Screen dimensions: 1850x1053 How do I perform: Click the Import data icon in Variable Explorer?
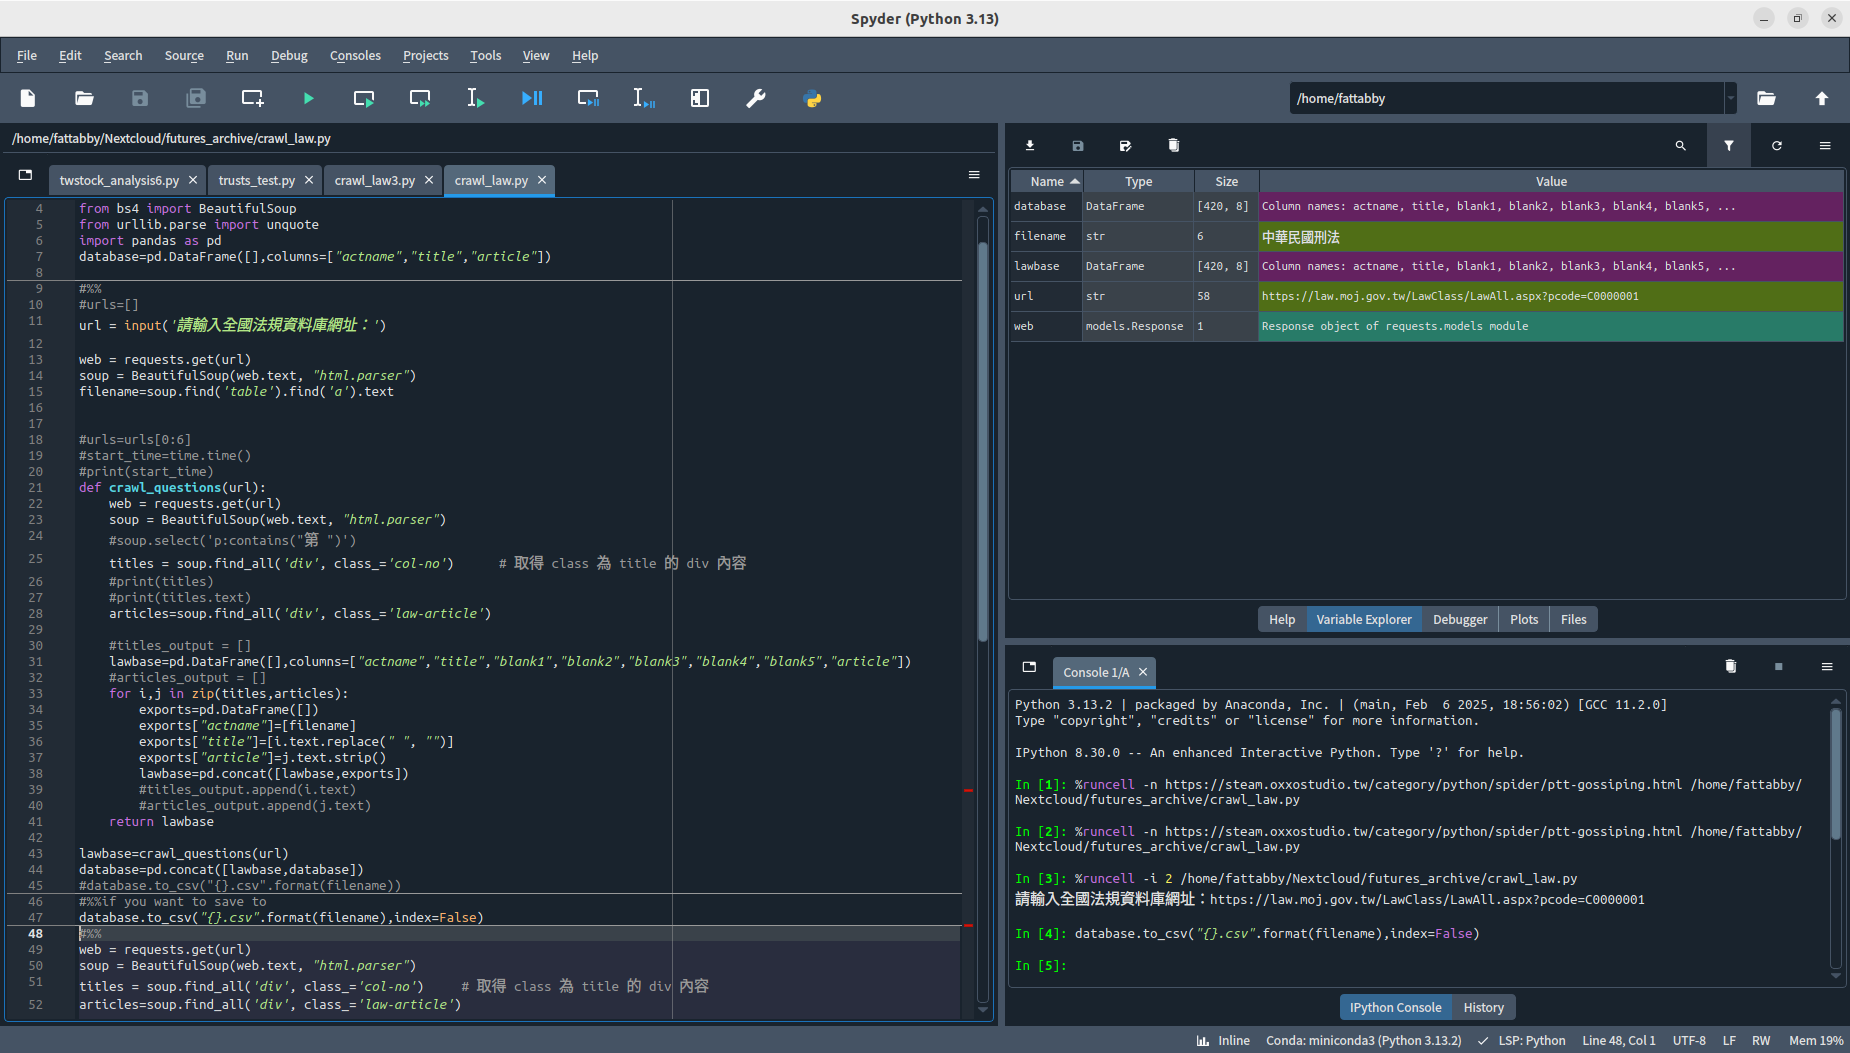click(1030, 146)
